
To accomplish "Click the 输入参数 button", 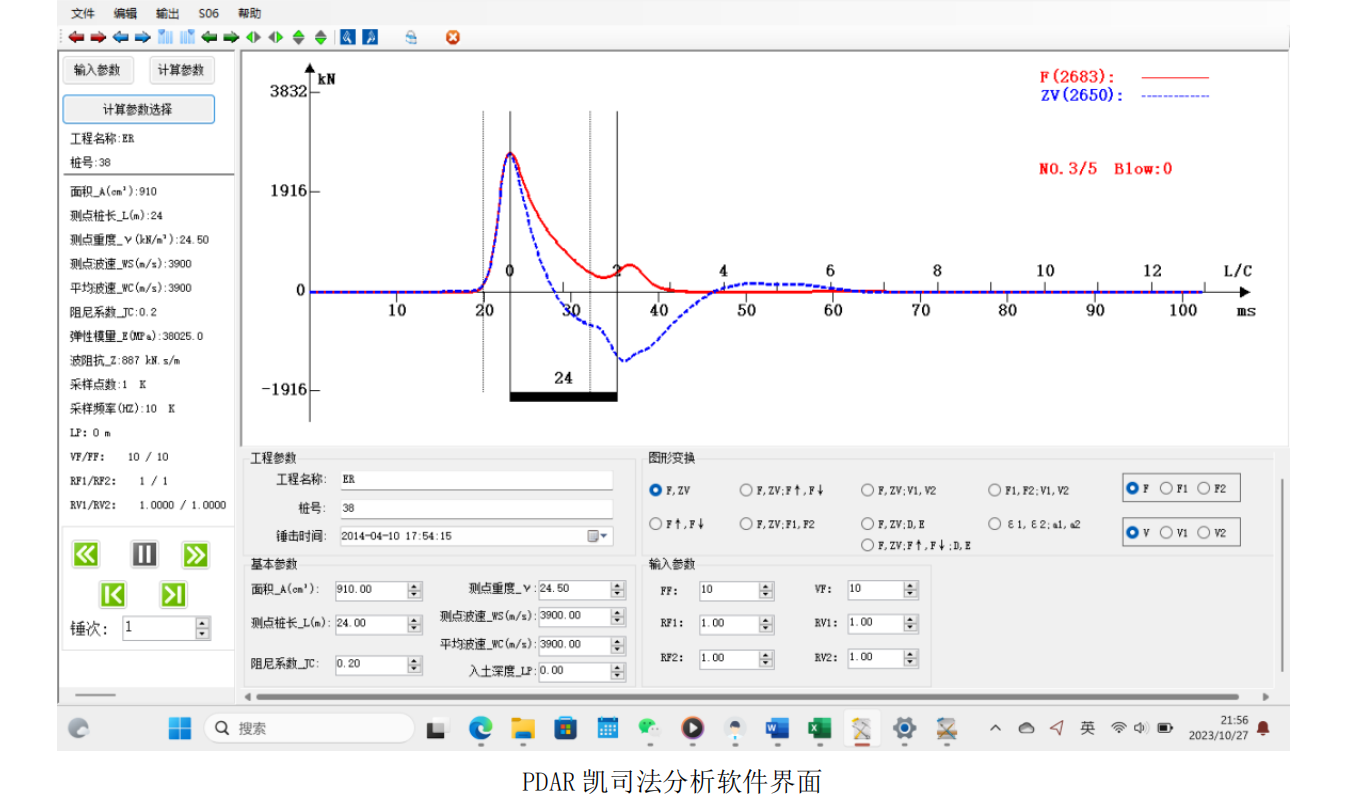I will coord(97,70).
